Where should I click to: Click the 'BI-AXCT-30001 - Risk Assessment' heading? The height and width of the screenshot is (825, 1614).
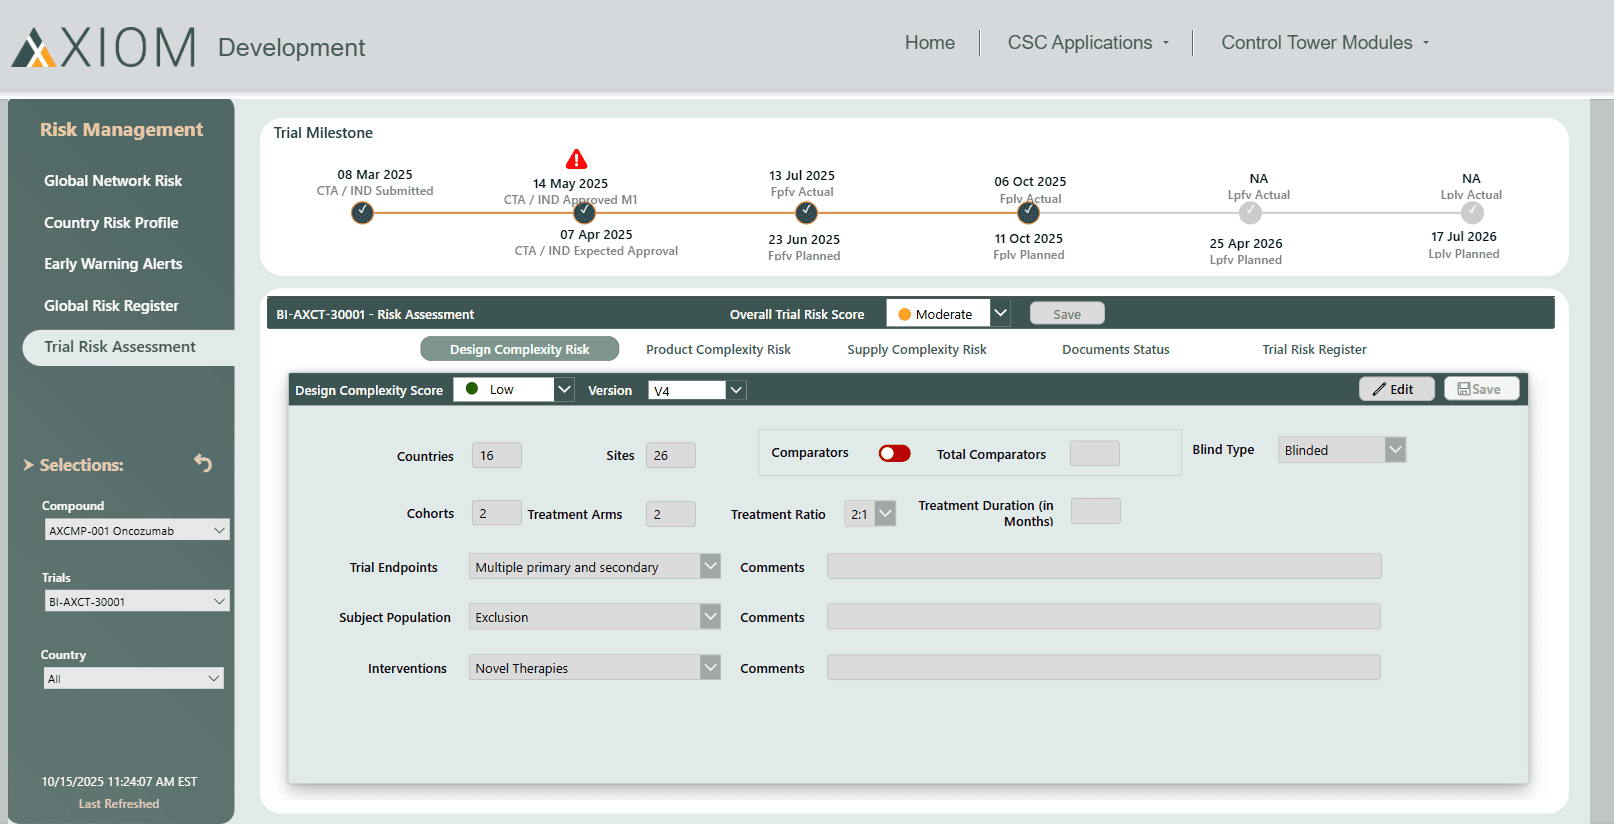375,314
